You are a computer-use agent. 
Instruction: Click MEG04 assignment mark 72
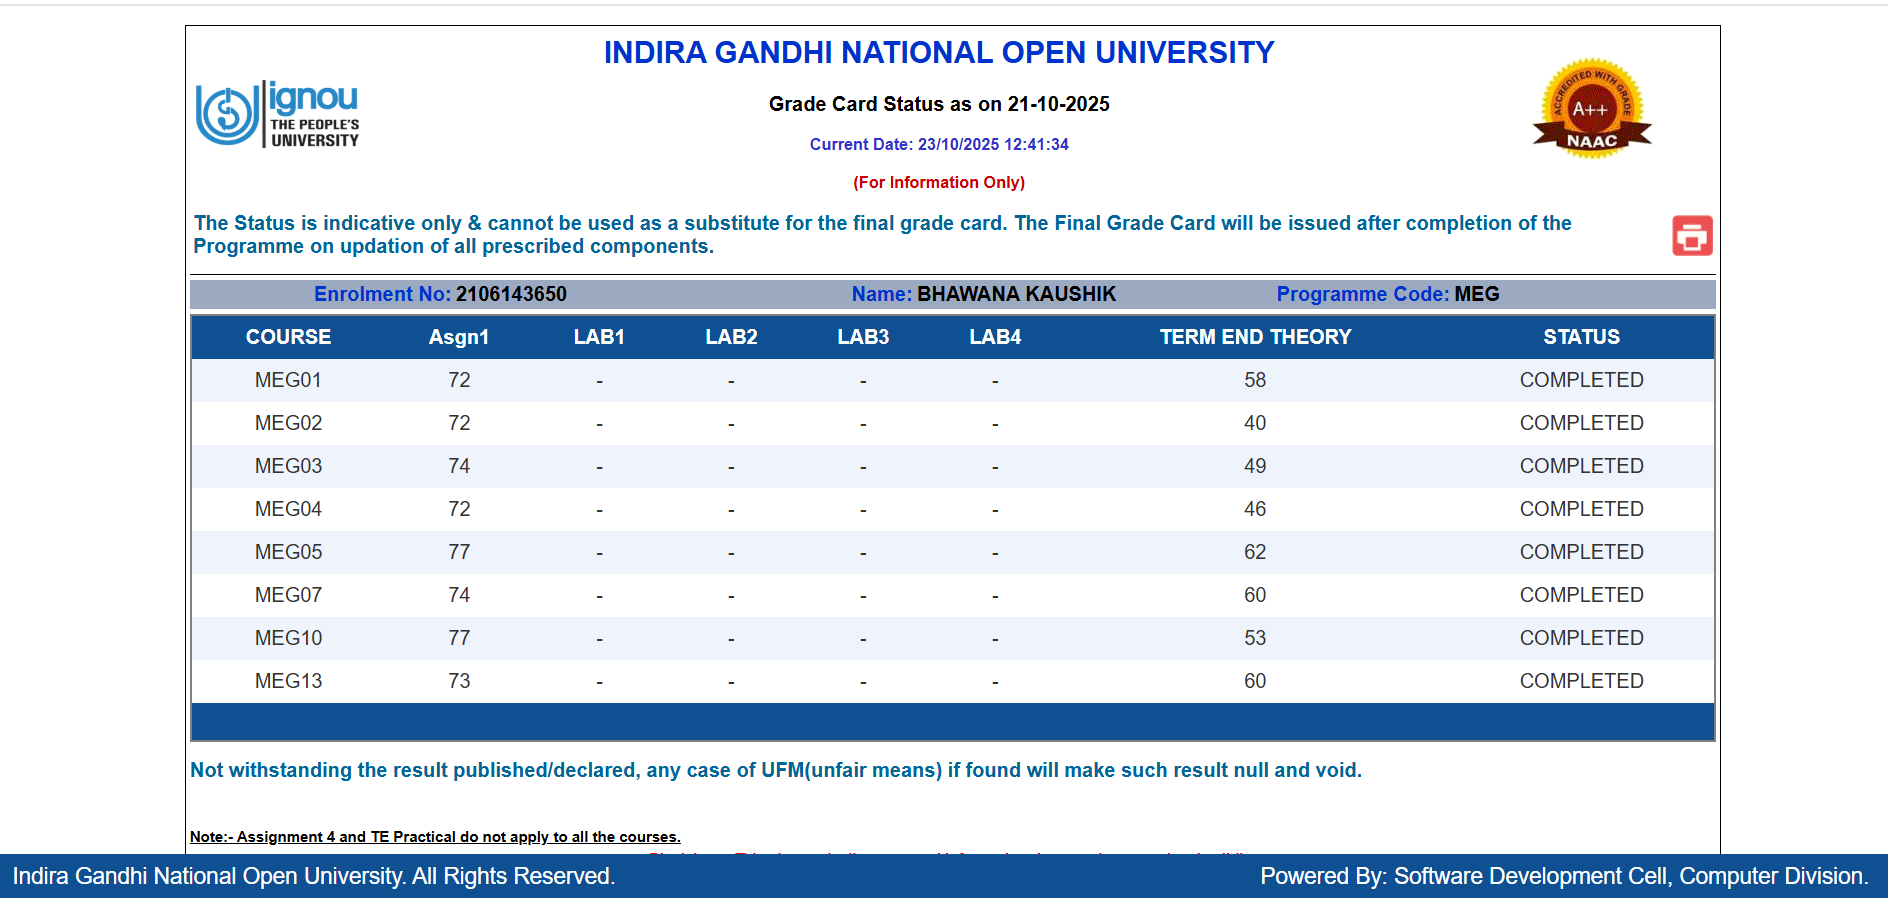pos(459,509)
